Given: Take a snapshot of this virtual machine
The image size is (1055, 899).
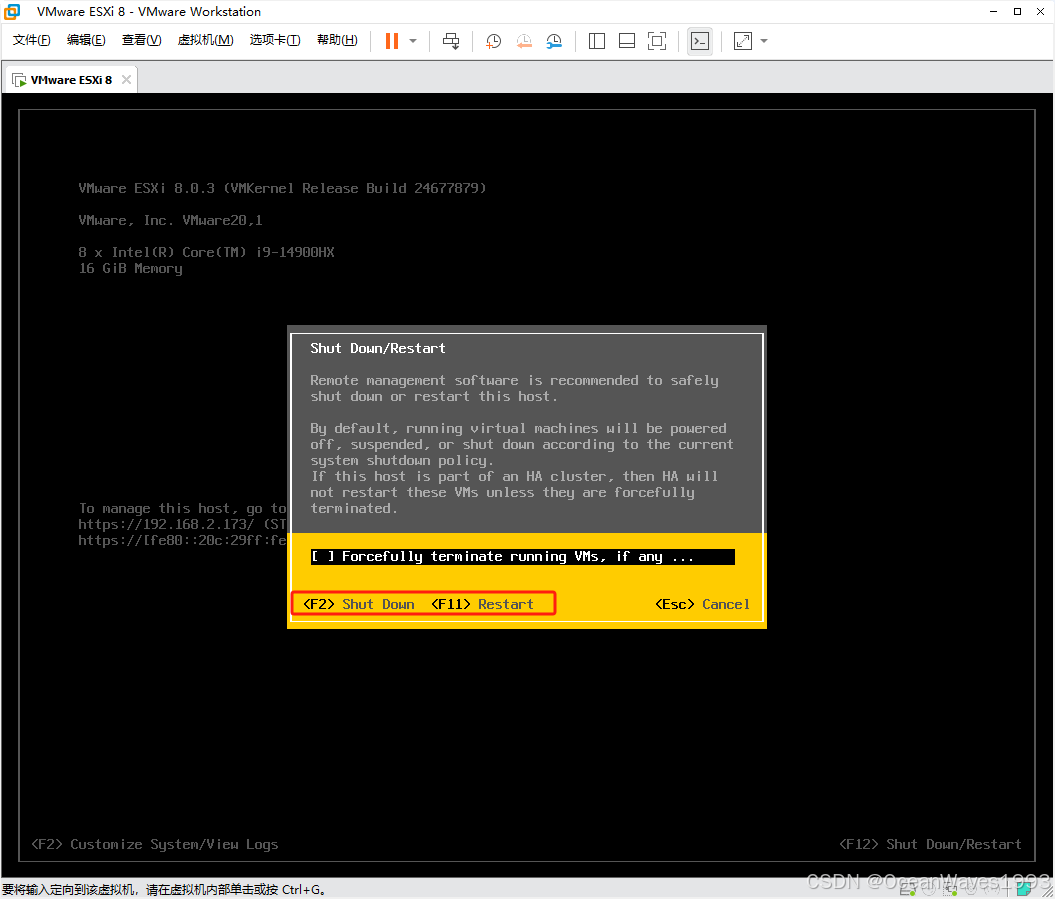Looking at the screenshot, I should click(x=493, y=41).
